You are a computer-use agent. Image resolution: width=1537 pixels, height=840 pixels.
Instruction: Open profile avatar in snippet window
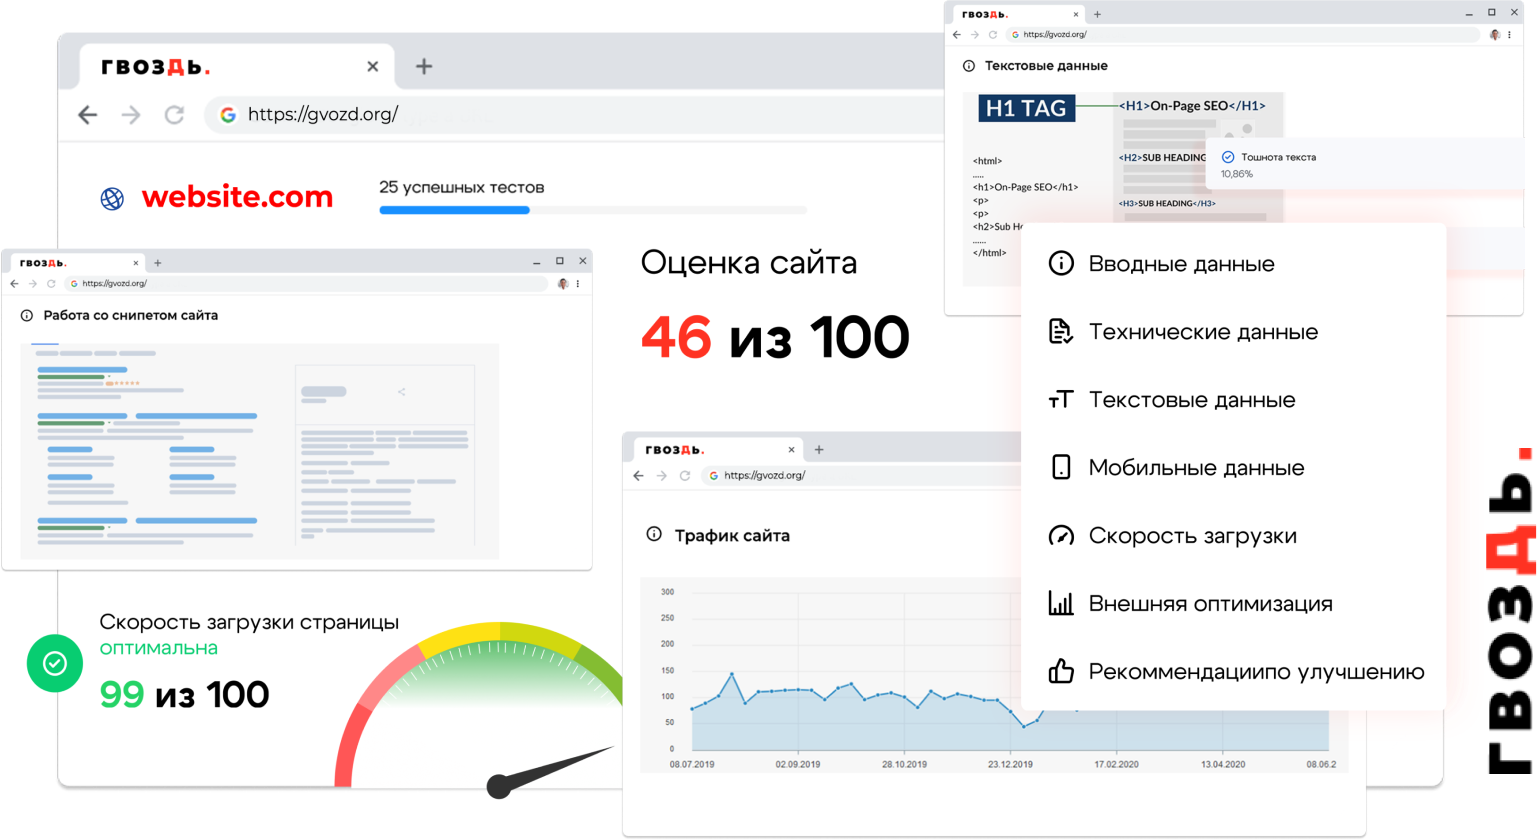pos(563,284)
